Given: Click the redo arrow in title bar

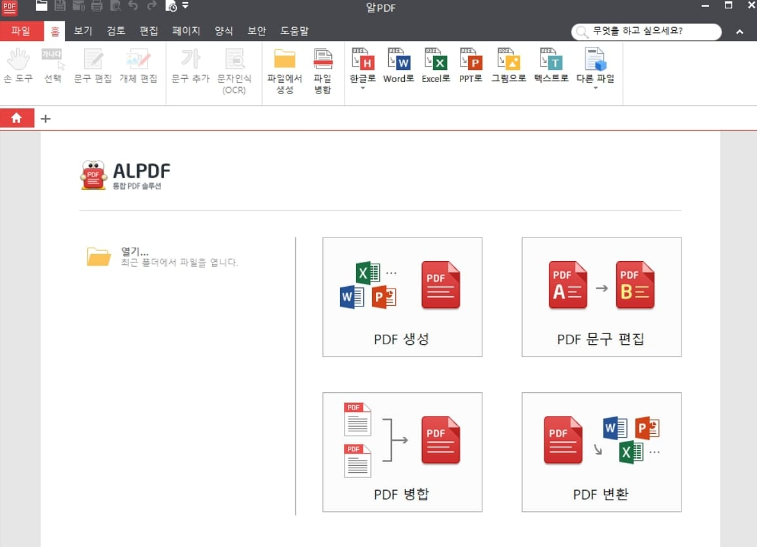Looking at the screenshot, I should pyautogui.click(x=152, y=6).
